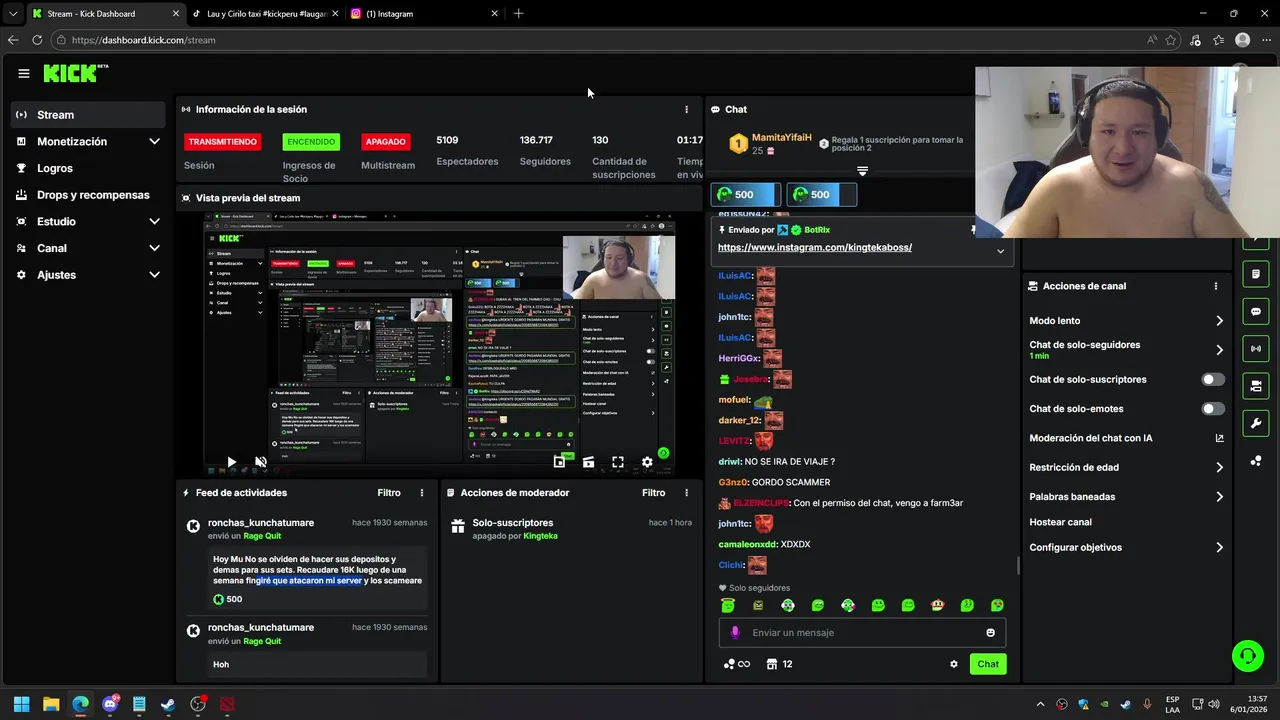Toggle Chat de solo-suscriptores switch
Viewport: 1280px width, 720px height.
[1213, 380]
